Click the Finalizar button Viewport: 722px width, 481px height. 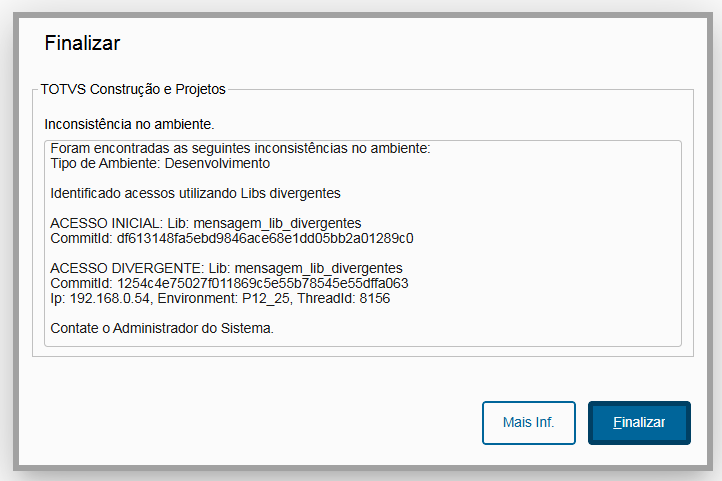click(639, 423)
